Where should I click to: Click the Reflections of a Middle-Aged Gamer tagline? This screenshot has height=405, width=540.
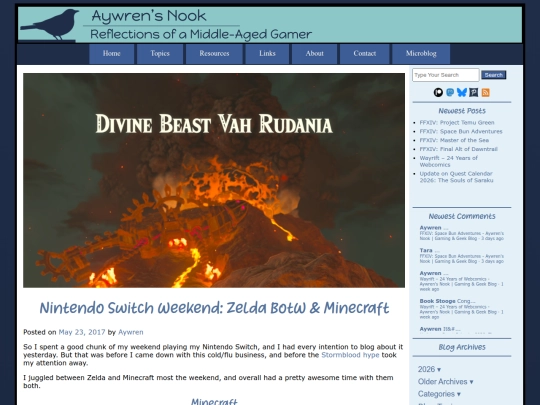tap(201, 34)
